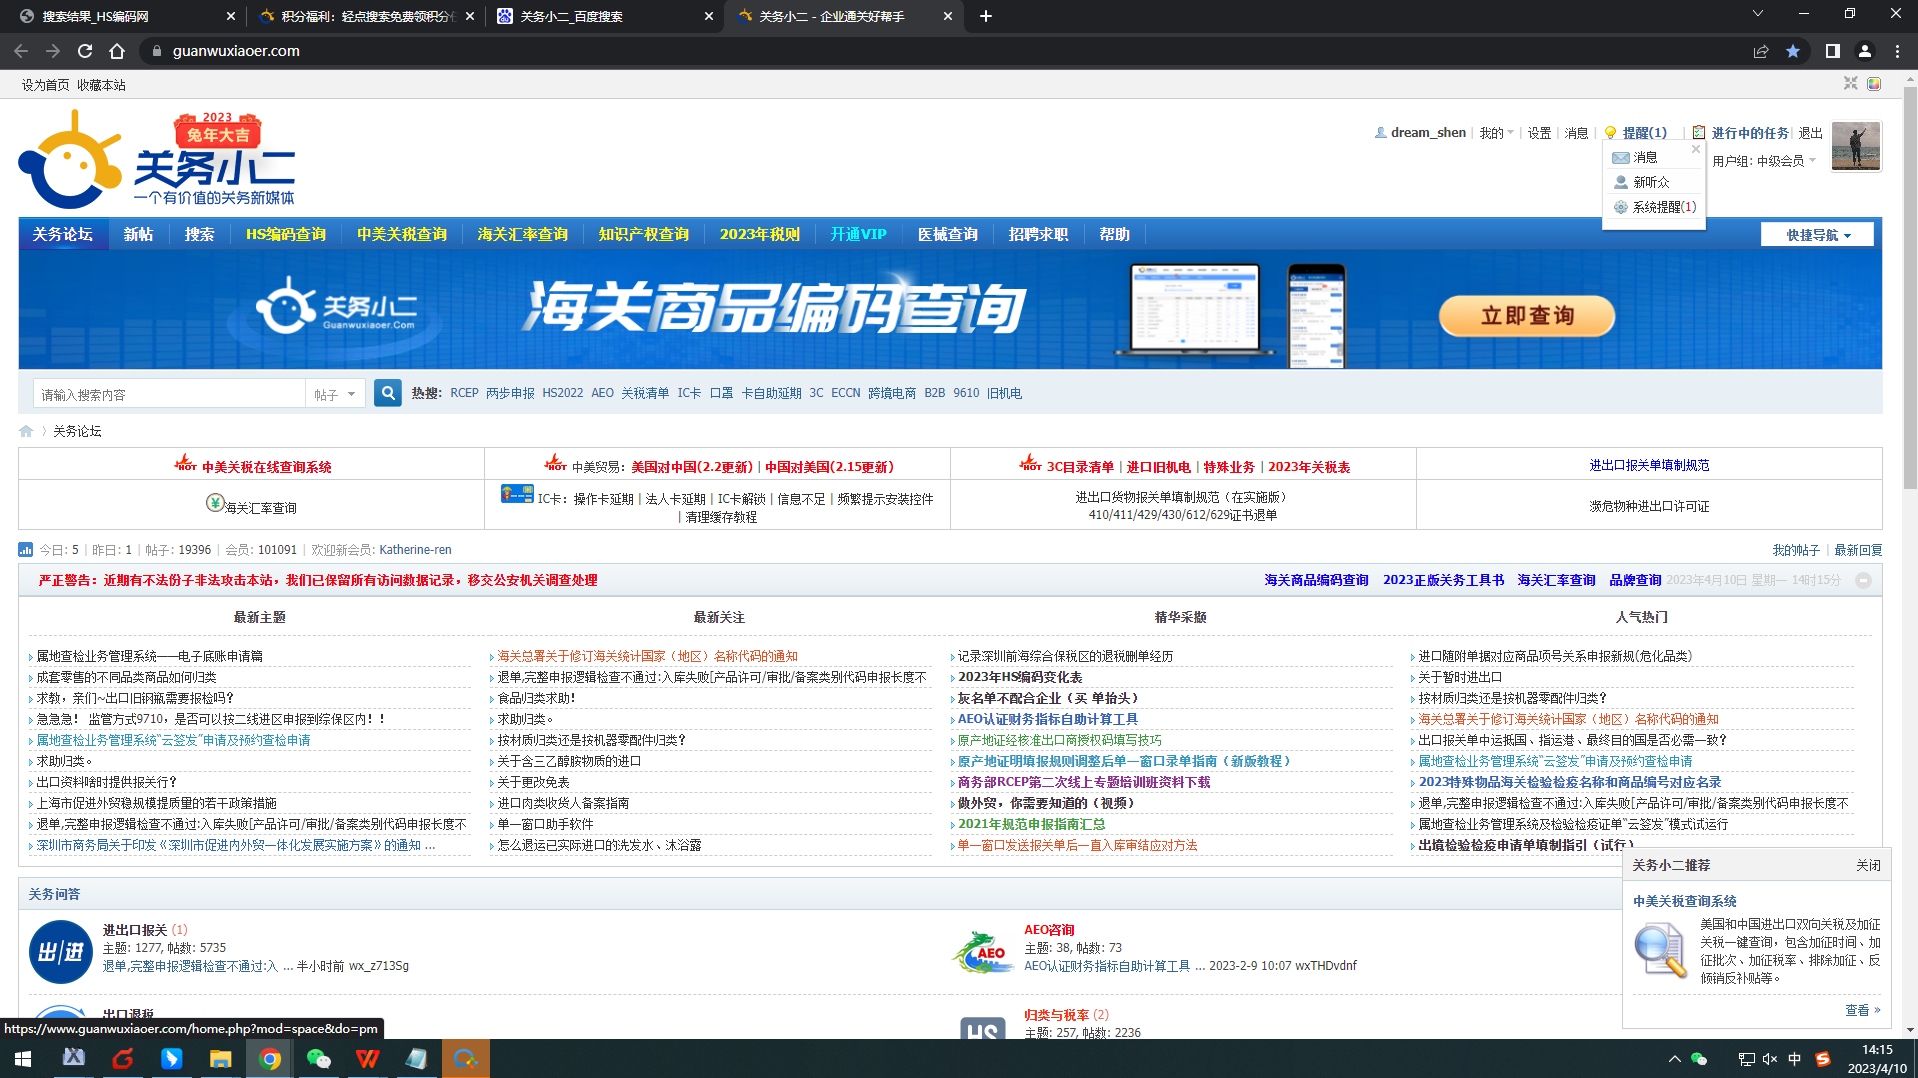Open File Explorer from the taskbar
The width and height of the screenshot is (1918, 1078).
pyautogui.click(x=221, y=1058)
